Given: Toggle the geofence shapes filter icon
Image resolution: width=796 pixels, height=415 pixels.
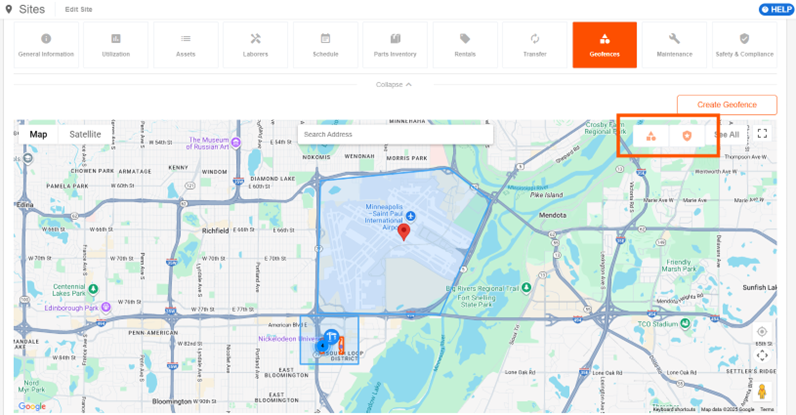Looking at the screenshot, I should pyautogui.click(x=651, y=136).
